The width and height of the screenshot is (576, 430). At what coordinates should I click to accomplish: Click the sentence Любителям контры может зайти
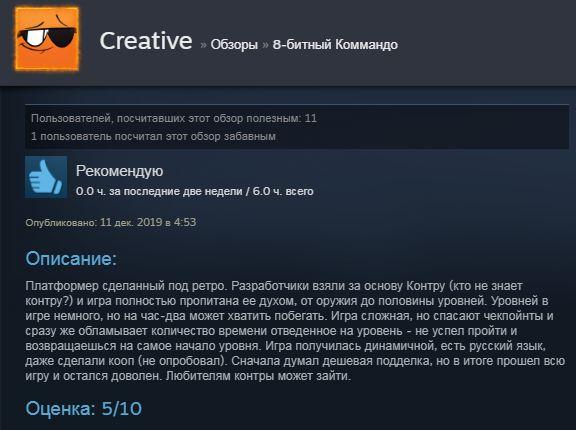pyautogui.click(x=259, y=376)
